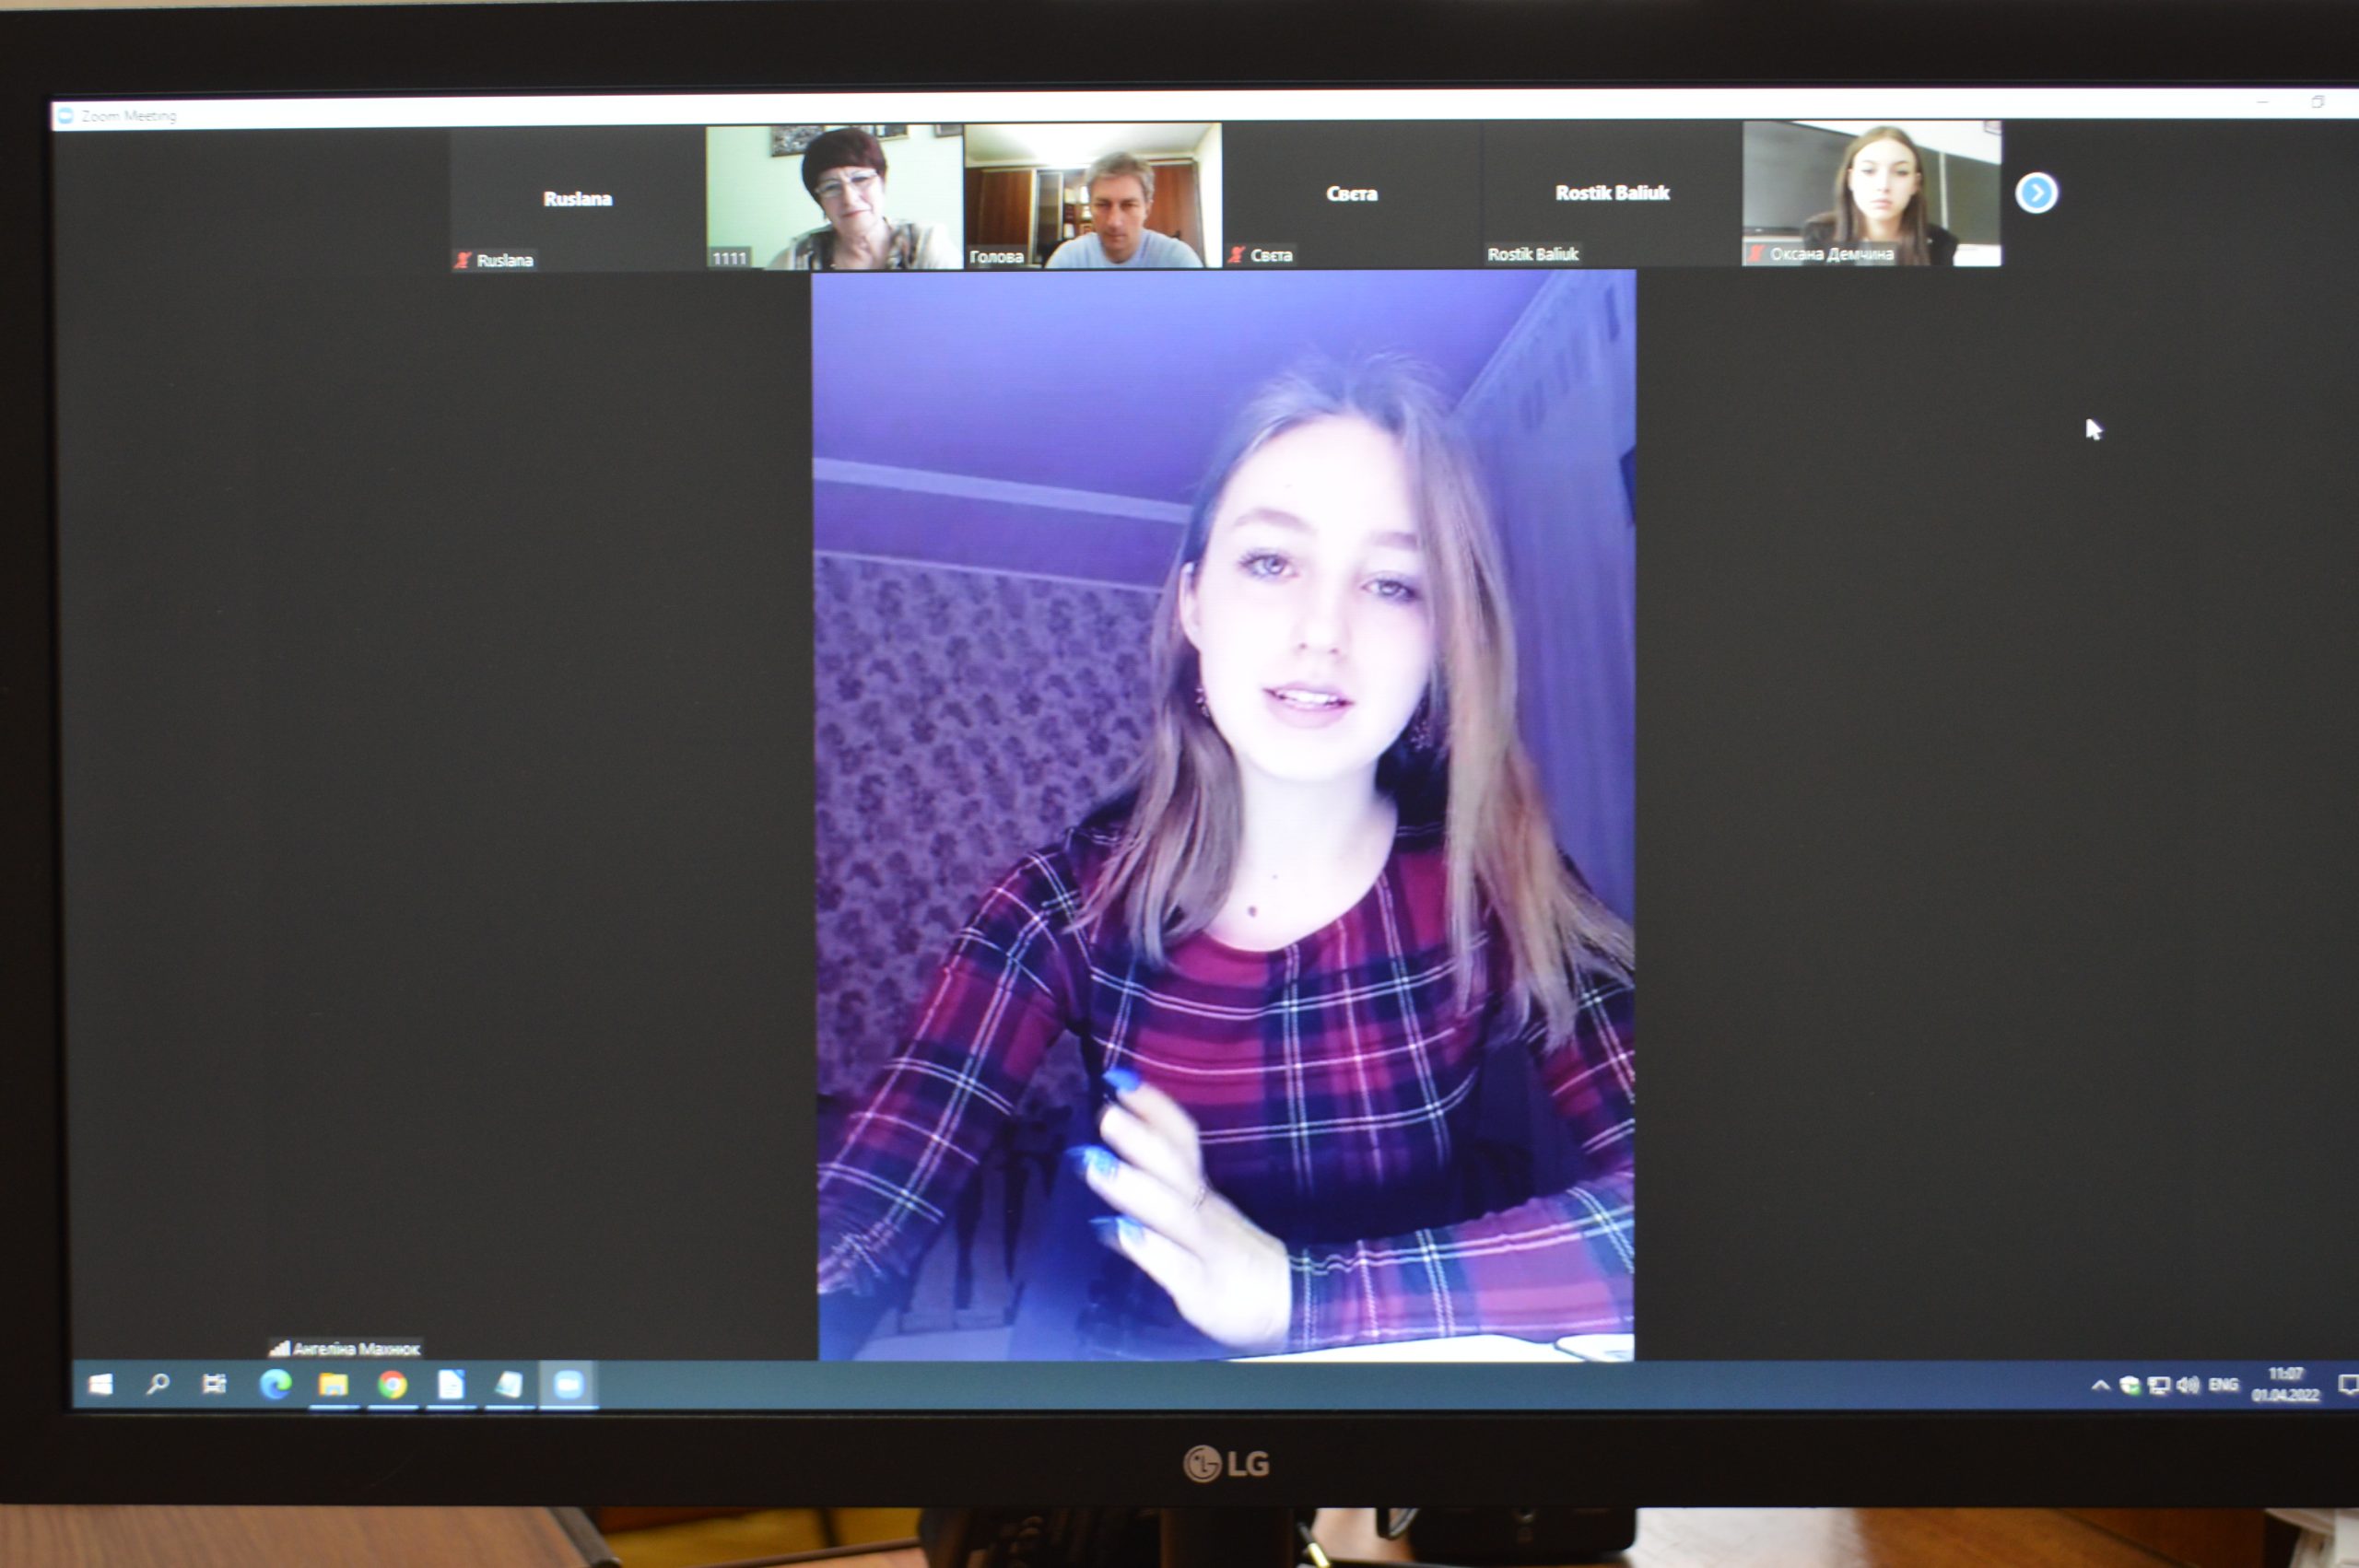The width and height of the screenshot is (2359, 1568).
Task: Select the Голова participant video thumbnail
Action: coord(1092,195)
